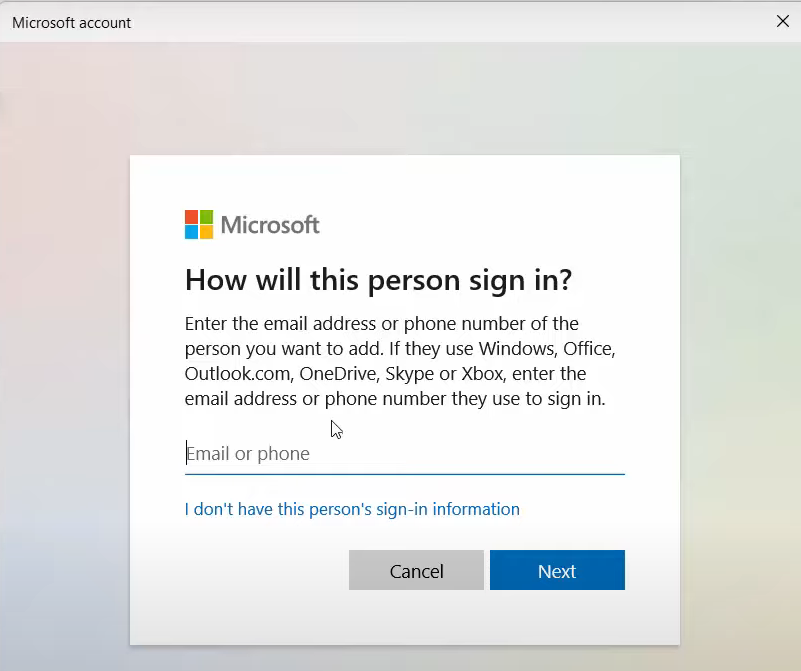
Task: Focus the Email or phone field
Action: tap(404, 454)
